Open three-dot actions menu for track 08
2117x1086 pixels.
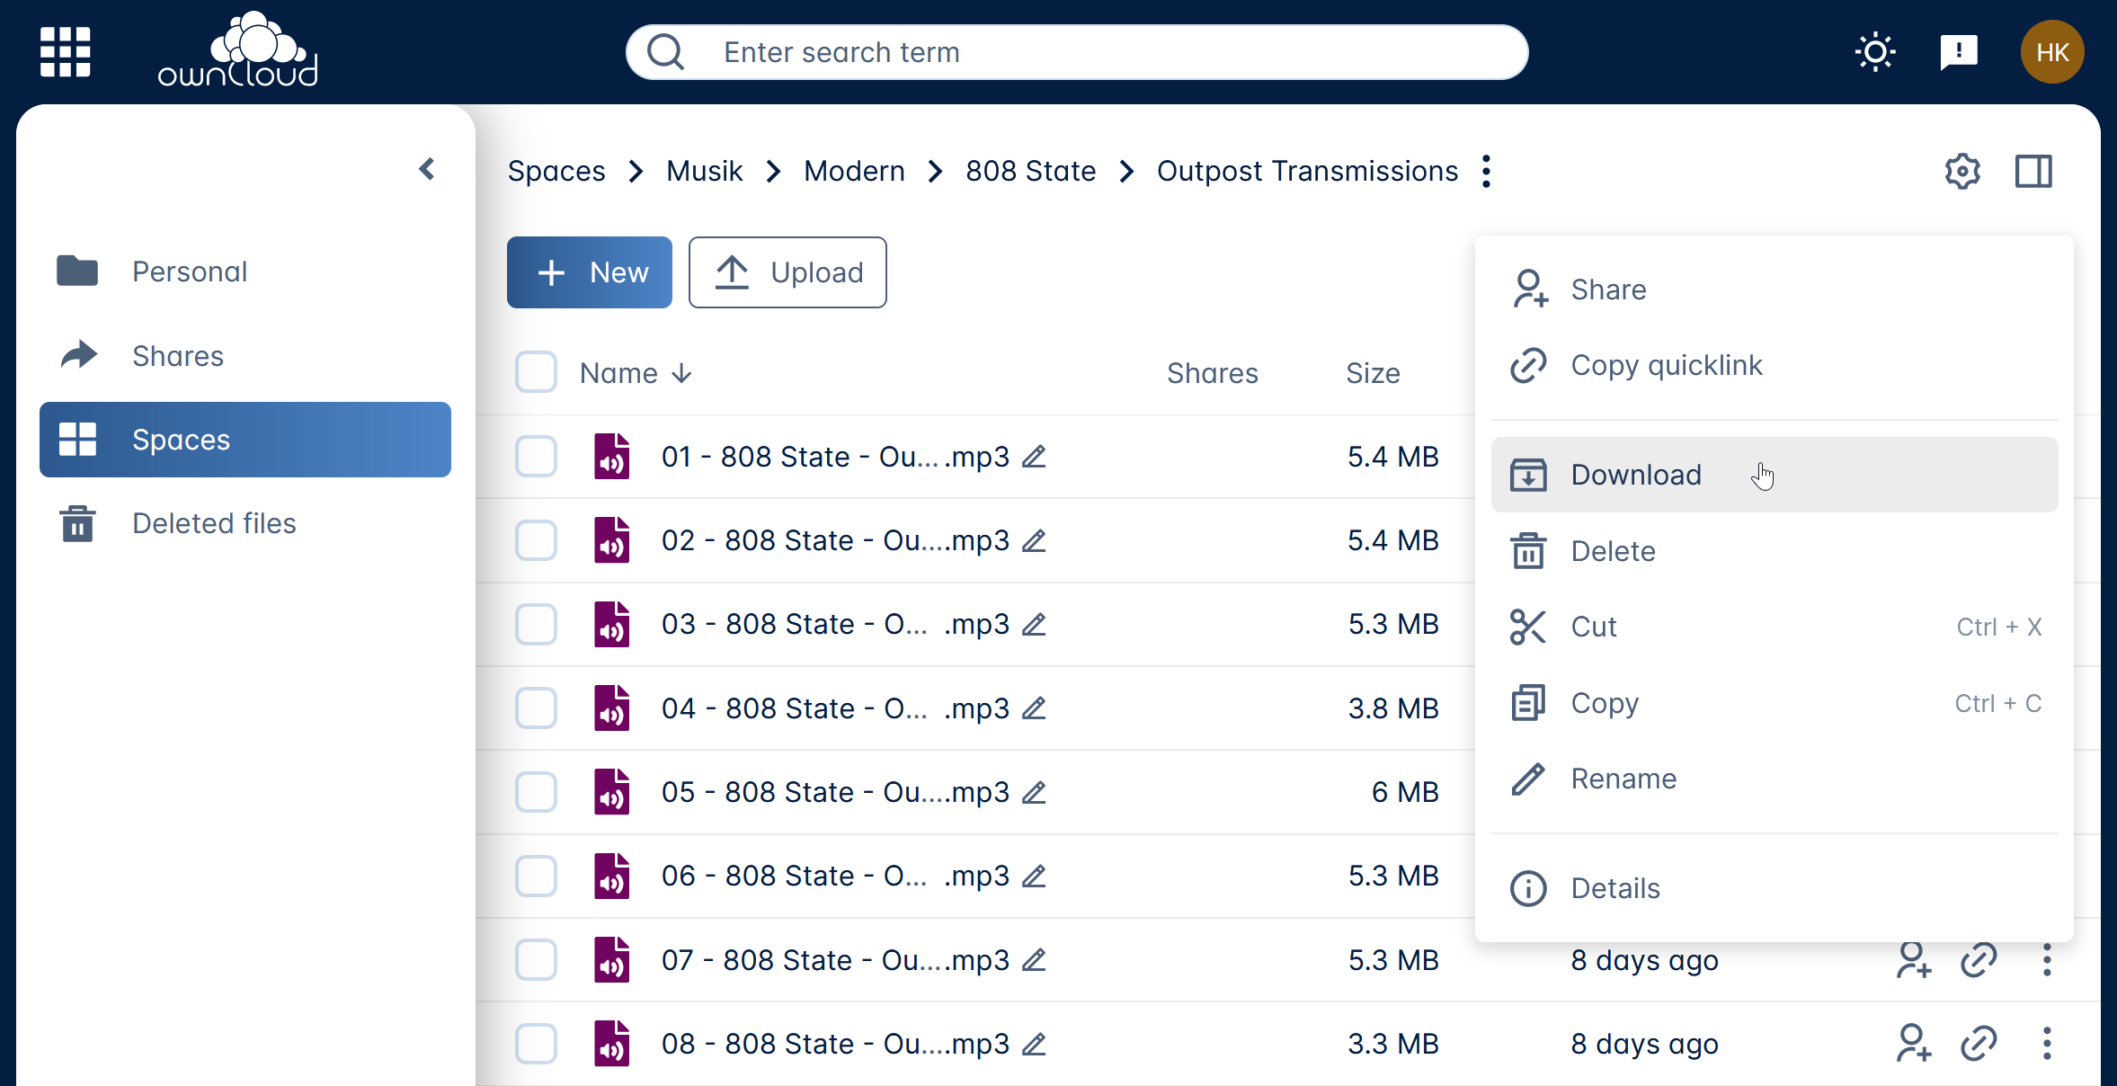(x=2047, y=1043)
